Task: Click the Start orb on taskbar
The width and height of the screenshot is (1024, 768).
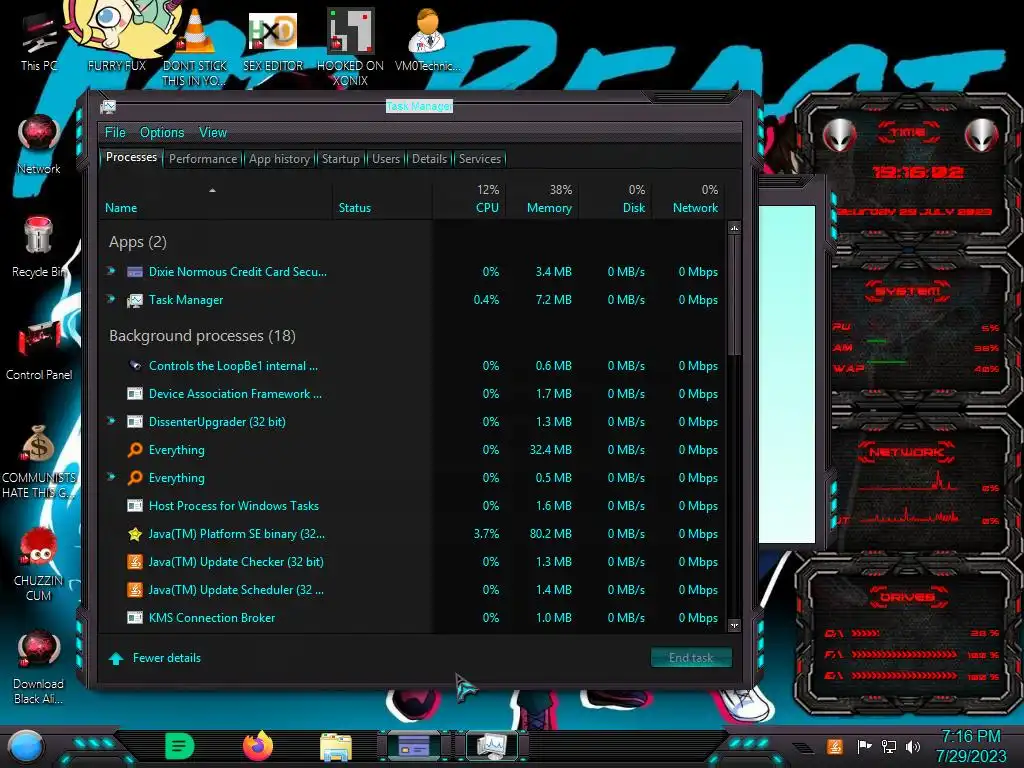Action: (26, 746)
